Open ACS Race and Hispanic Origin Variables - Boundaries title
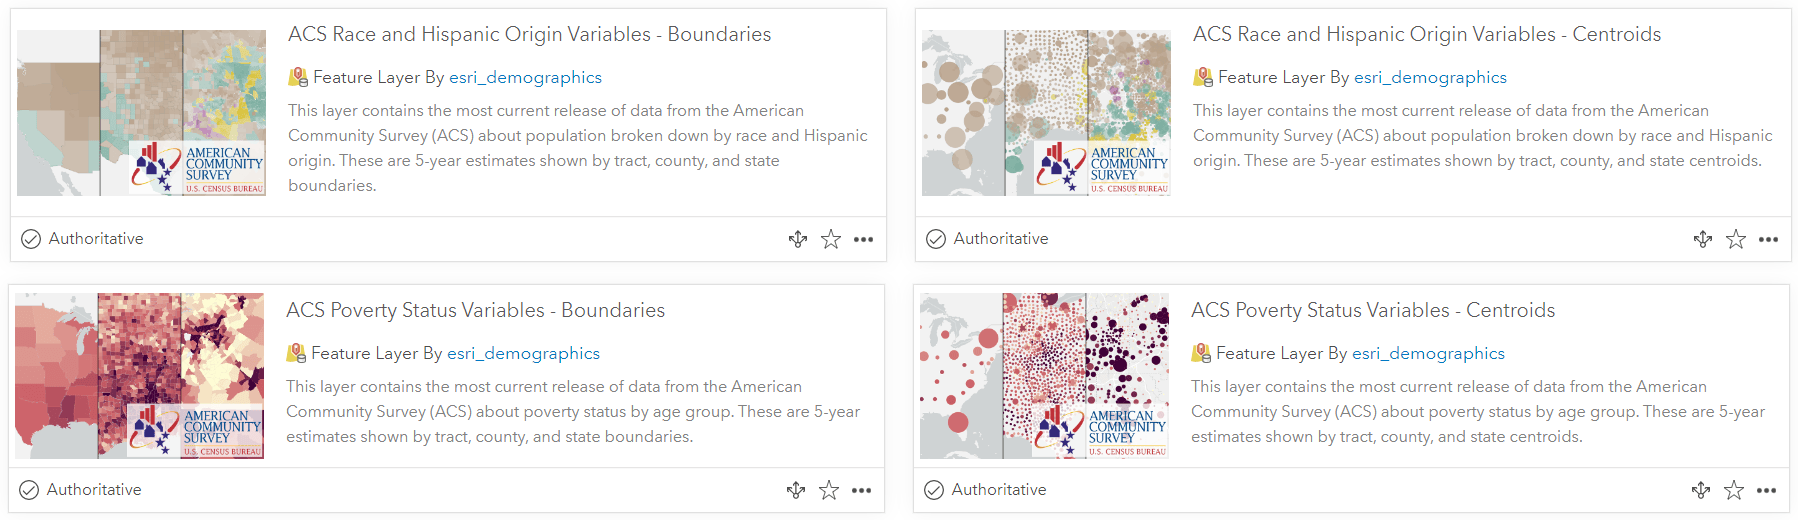 [529, 34]
